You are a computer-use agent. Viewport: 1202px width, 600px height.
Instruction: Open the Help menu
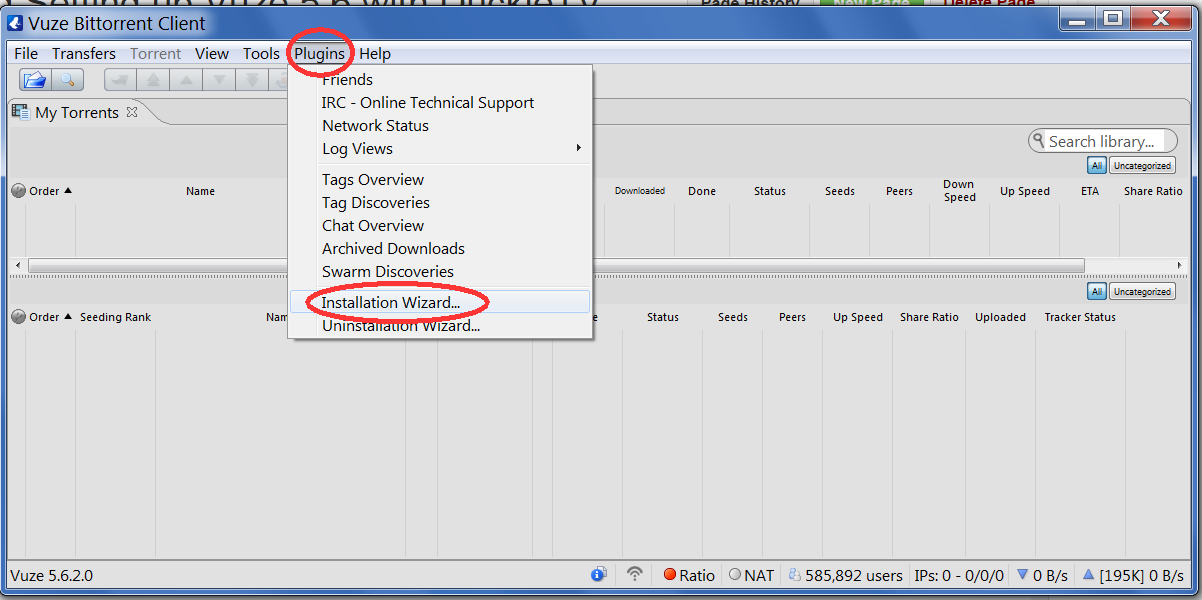[375, 53]
